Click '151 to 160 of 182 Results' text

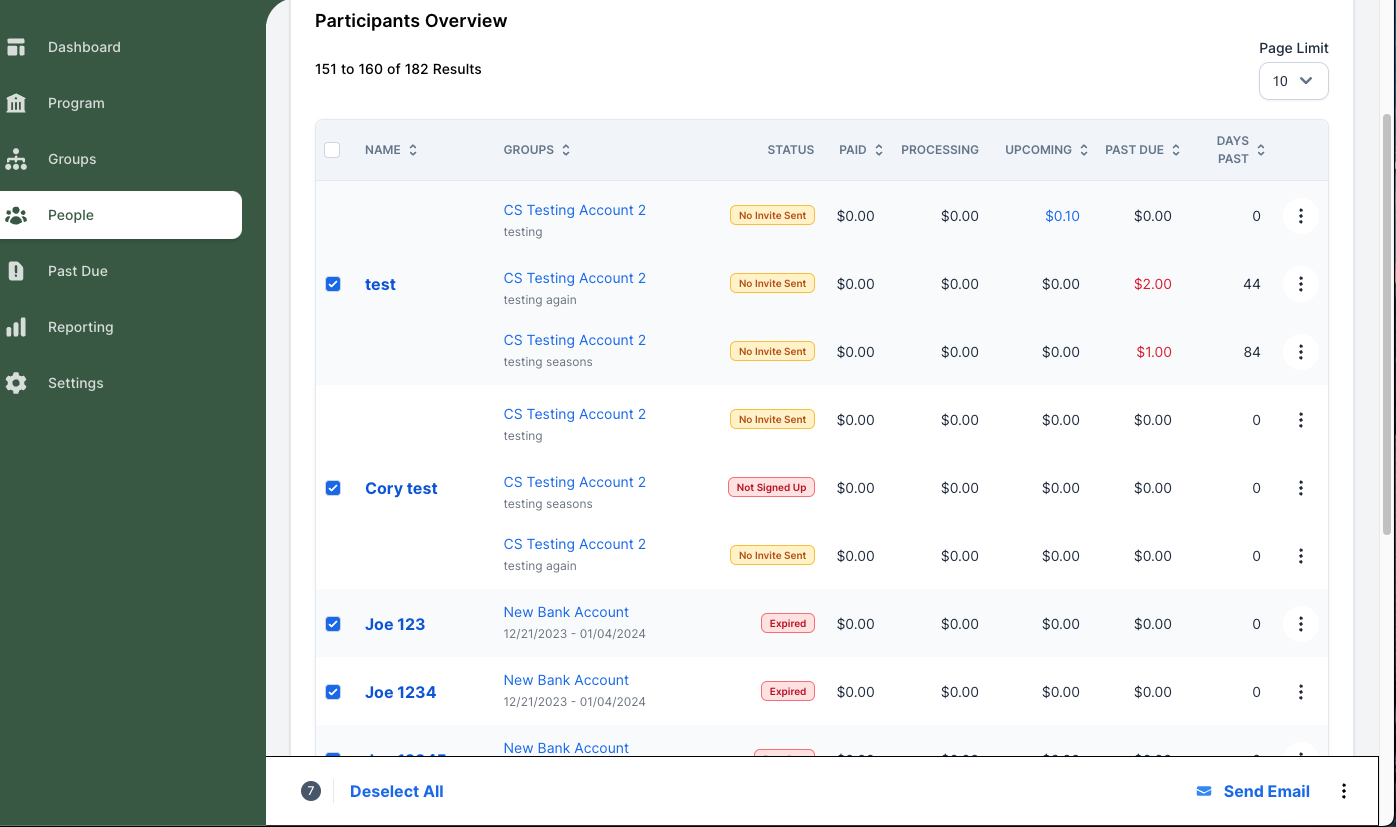pos(398,69)
